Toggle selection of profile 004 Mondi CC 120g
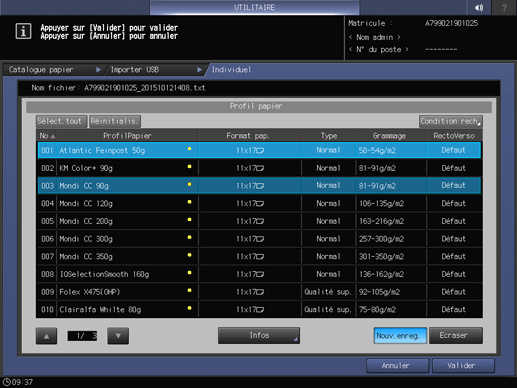Image resolution: width=517 pixels, height=388 pixels. pyautogui.click(x=259, y=203)
